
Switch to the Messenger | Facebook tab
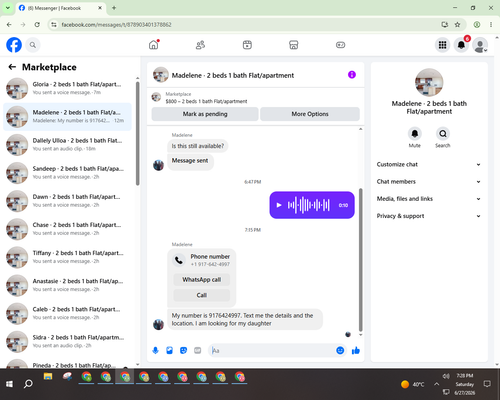pos(60,8)
